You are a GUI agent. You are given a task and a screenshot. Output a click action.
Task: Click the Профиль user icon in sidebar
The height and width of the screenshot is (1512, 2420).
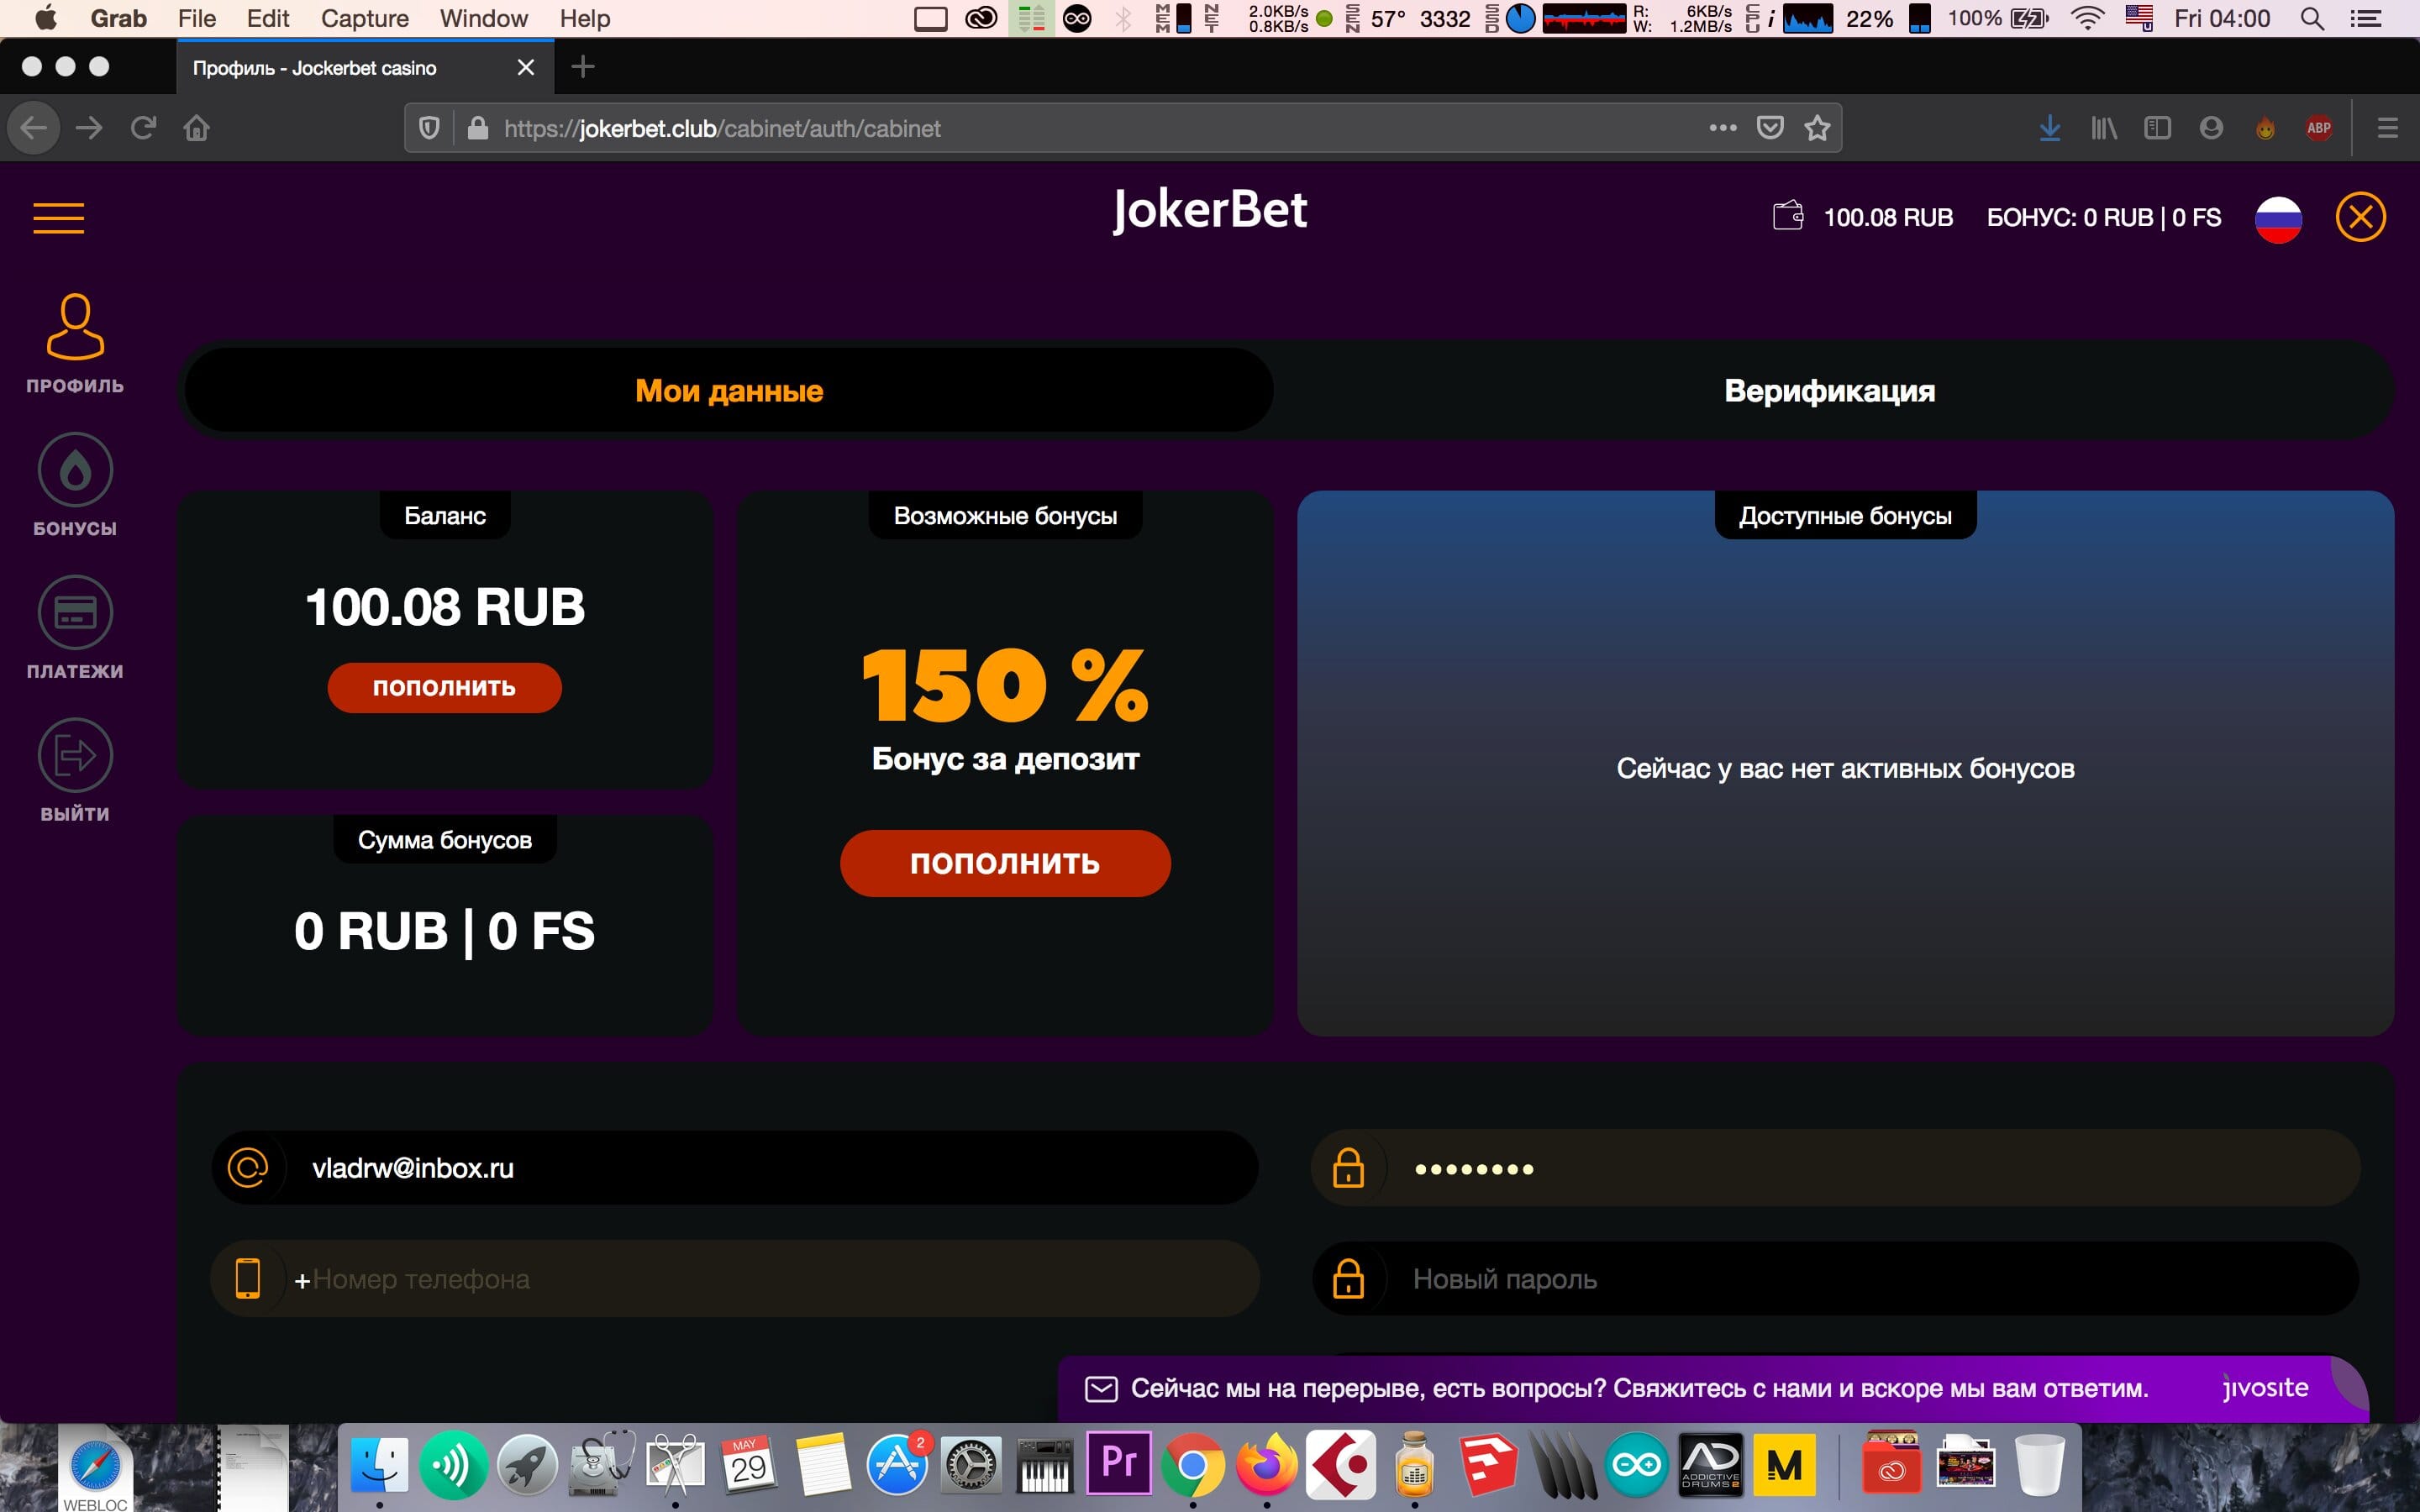coord(75,327)
